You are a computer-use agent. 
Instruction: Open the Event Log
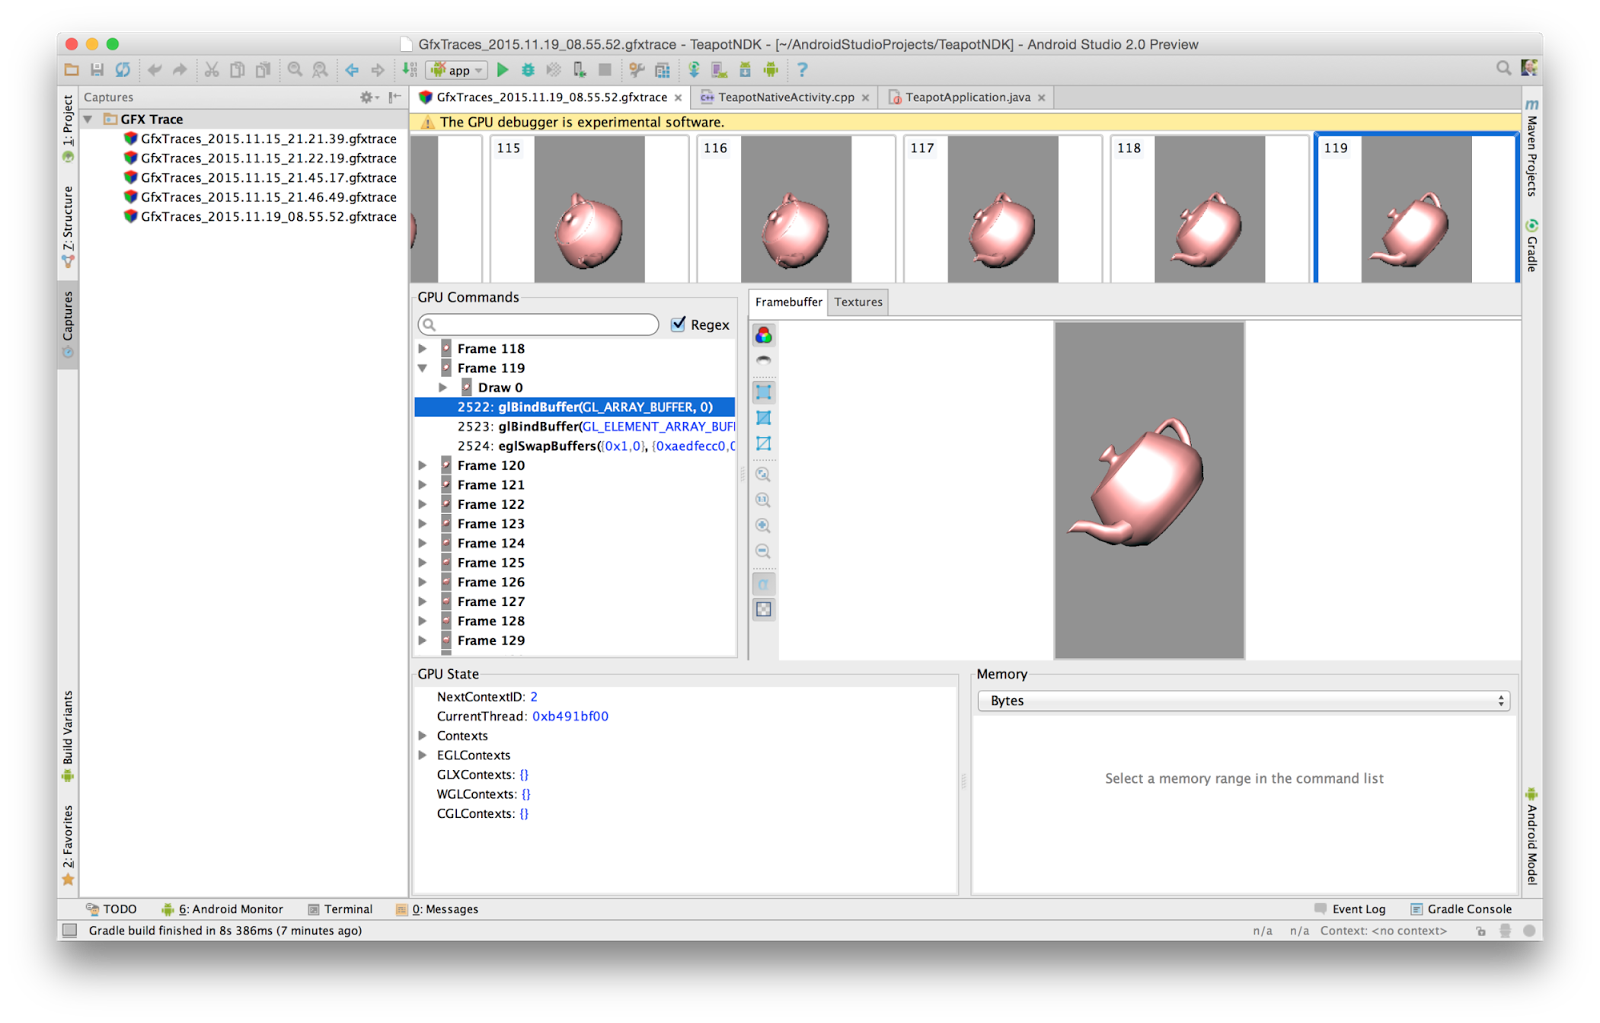tap(1358, 909)
